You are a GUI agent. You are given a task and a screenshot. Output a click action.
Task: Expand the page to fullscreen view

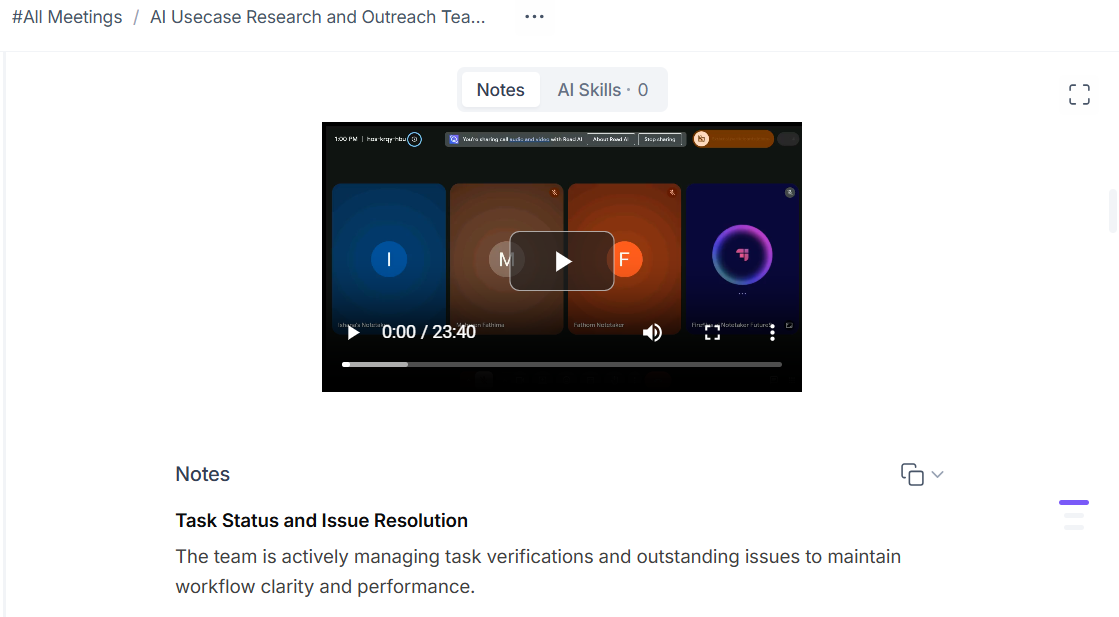coord(1079,94)
